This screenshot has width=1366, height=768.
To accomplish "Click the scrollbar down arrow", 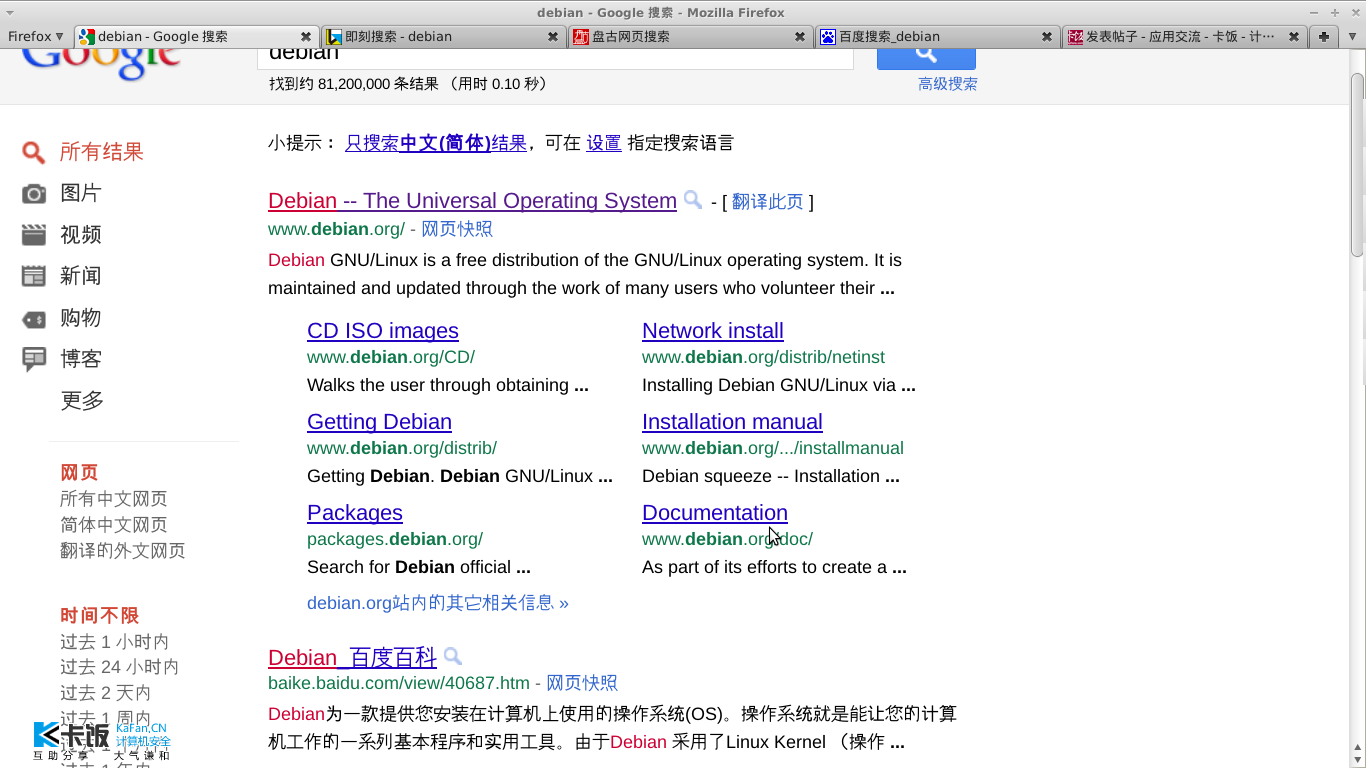I will coord(1357,759).
